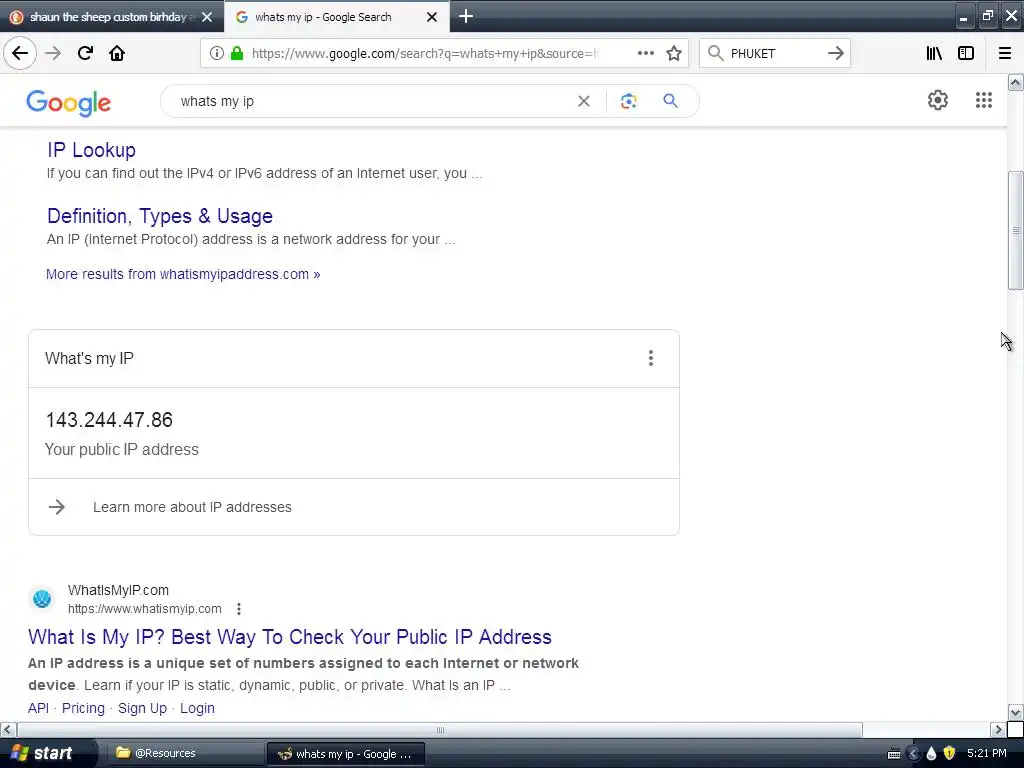The width and height of the screenshot is (1024, 768).
Task: Open the IP Lookup link
Action: pyautogui.click(x=91, y=150)
